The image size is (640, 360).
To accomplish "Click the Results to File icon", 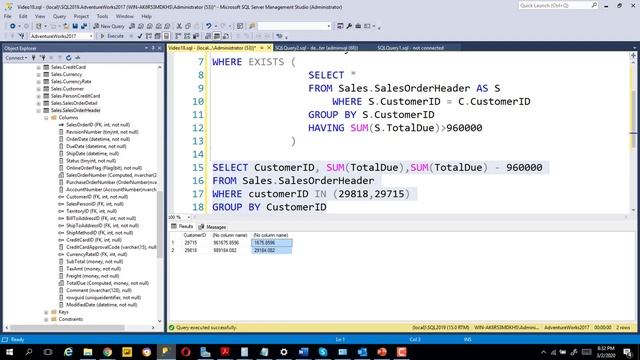I will tap(226, 36).
